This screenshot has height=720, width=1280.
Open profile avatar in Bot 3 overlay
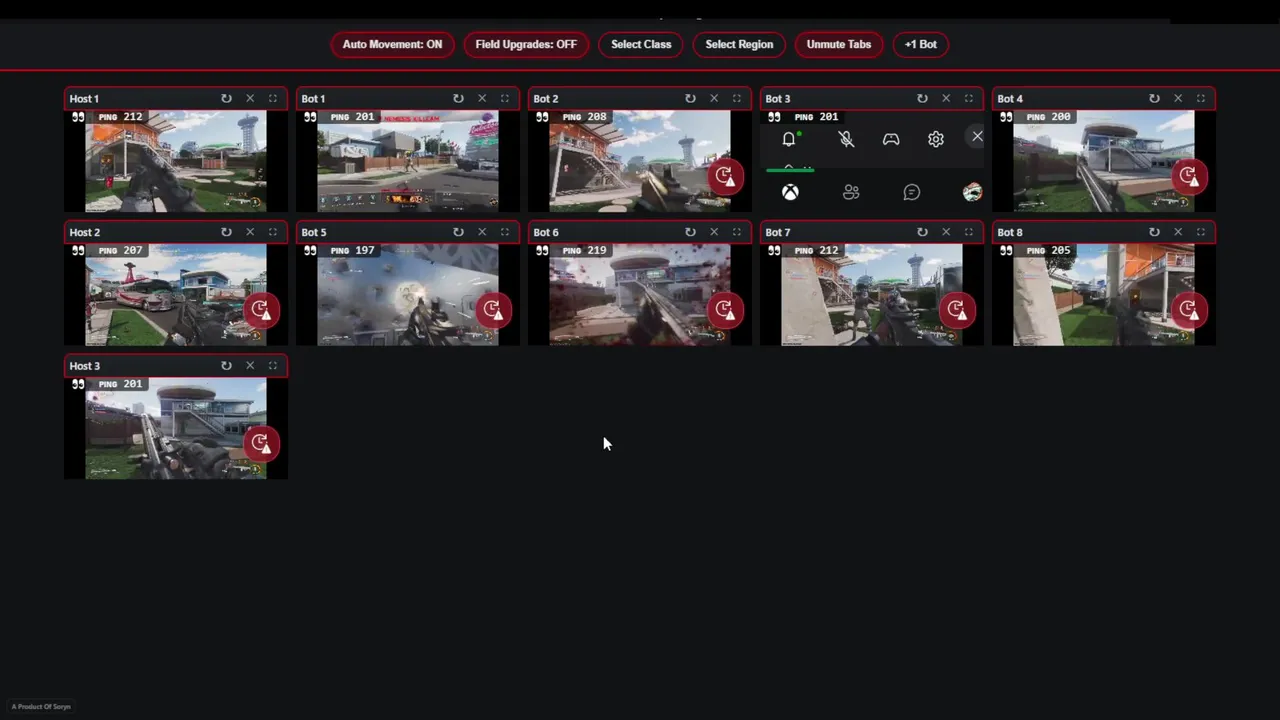972,192
